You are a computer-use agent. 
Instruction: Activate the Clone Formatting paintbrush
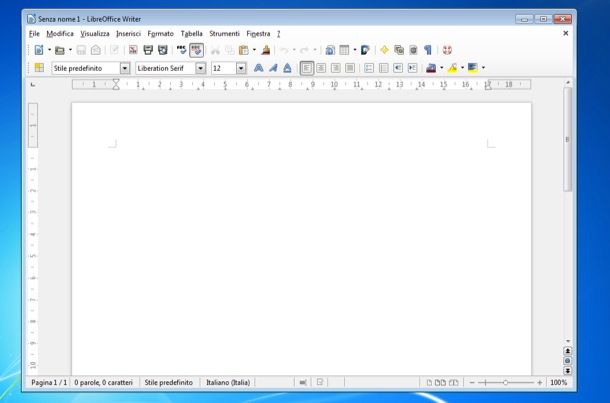(x=266, y=50)
